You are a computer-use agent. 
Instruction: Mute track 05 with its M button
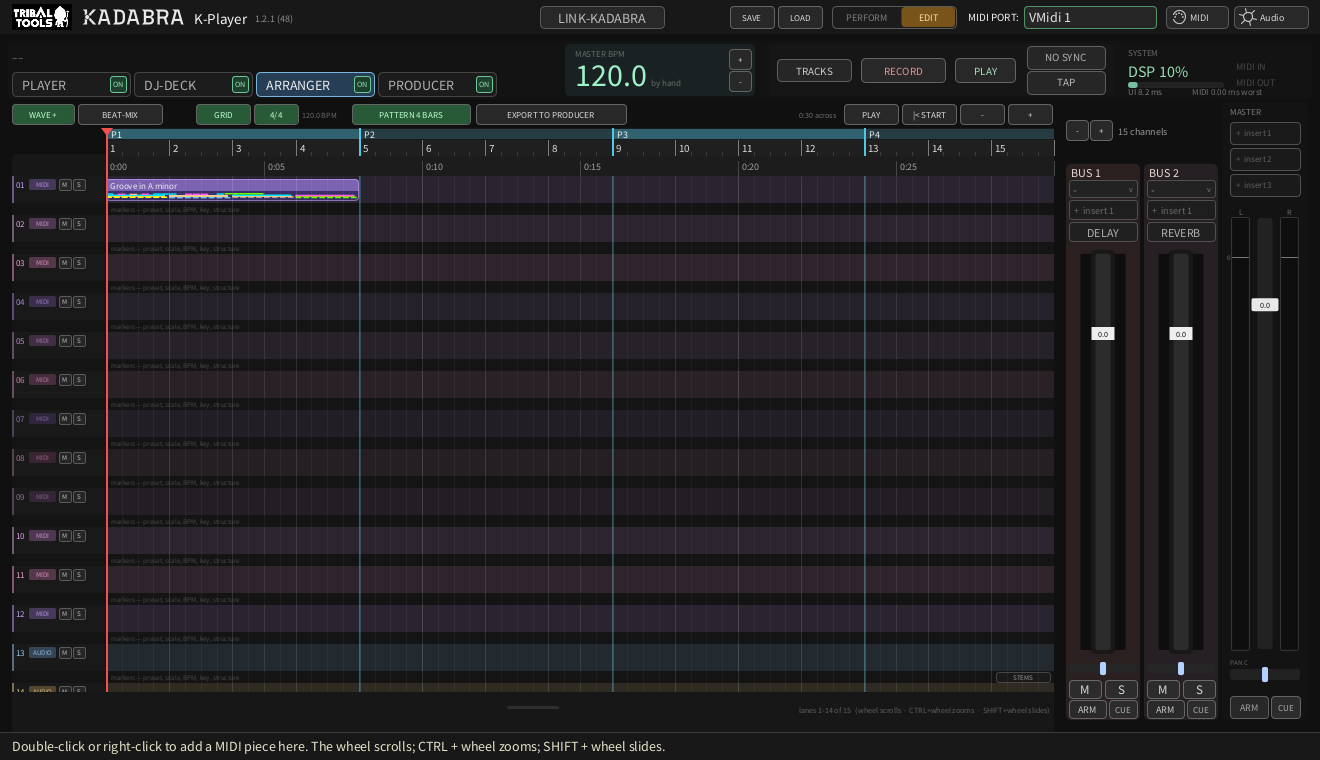pyautogui.click(x=65, y=341)
